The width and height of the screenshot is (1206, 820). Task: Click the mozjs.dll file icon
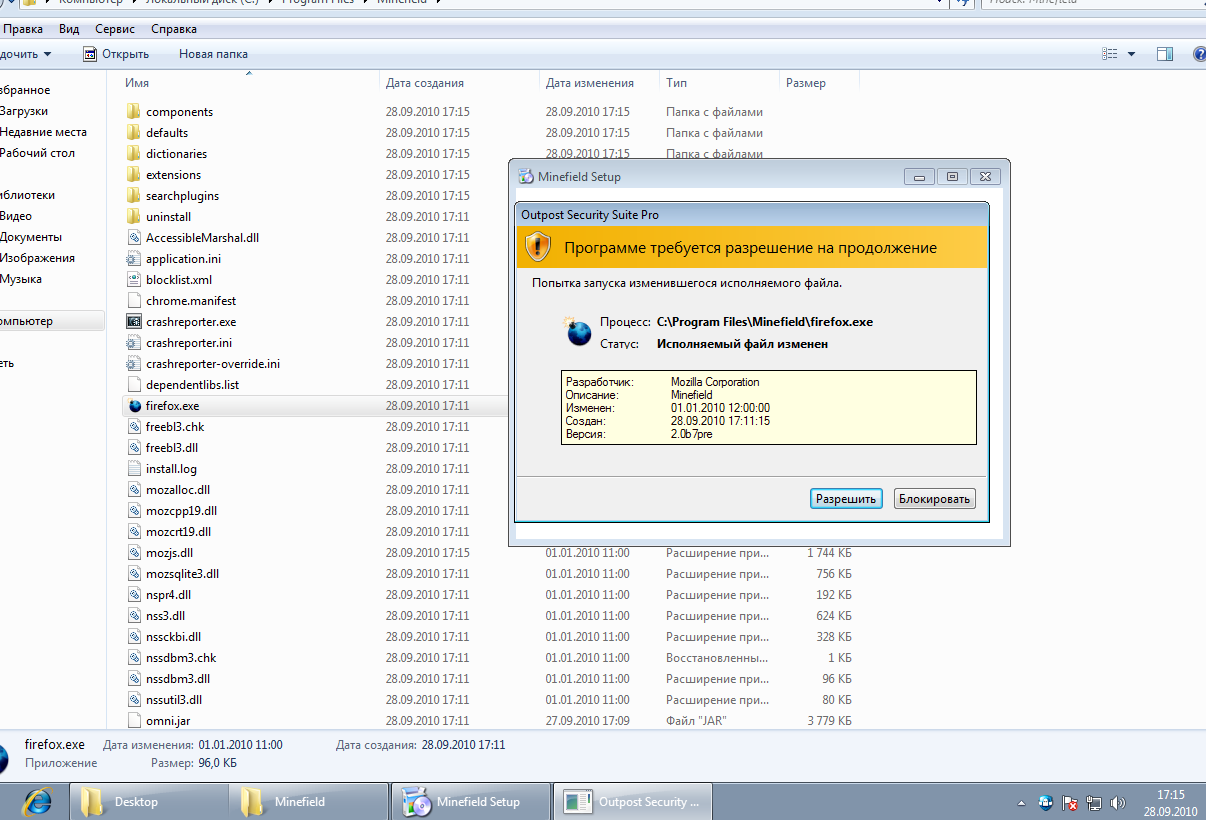(134, 553)
